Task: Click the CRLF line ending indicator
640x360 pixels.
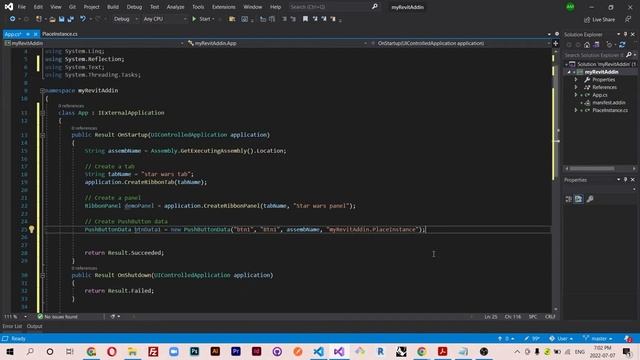Action: click(x=550, y=317)
